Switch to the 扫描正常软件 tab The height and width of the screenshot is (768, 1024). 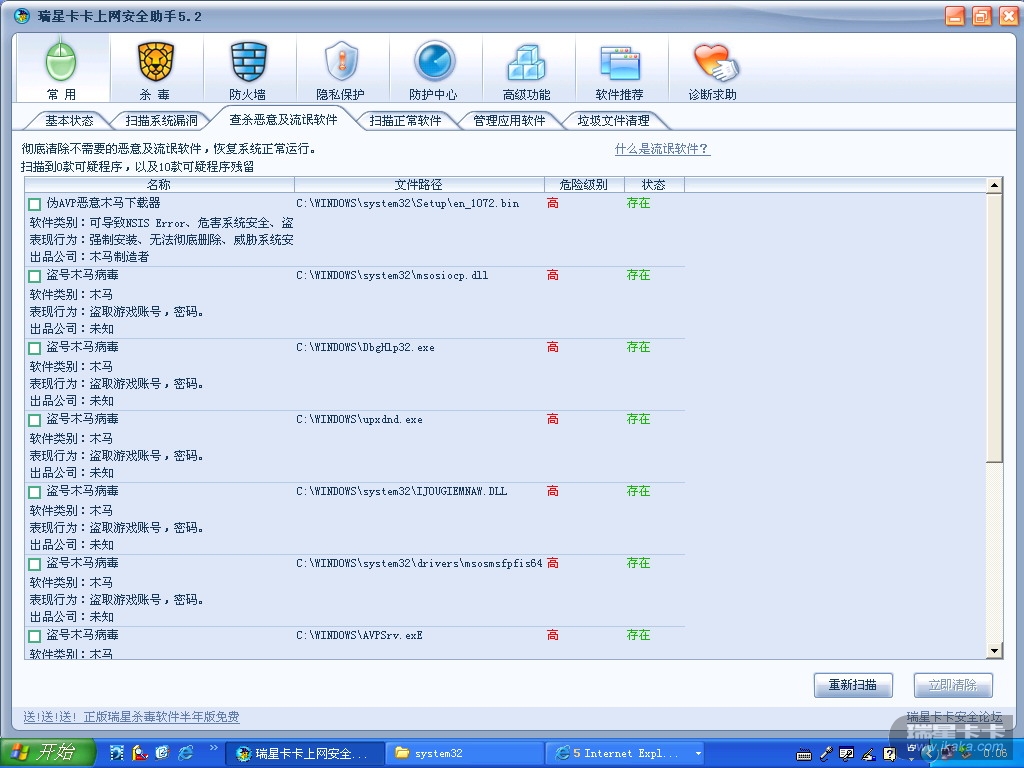(x=405, y=121)
